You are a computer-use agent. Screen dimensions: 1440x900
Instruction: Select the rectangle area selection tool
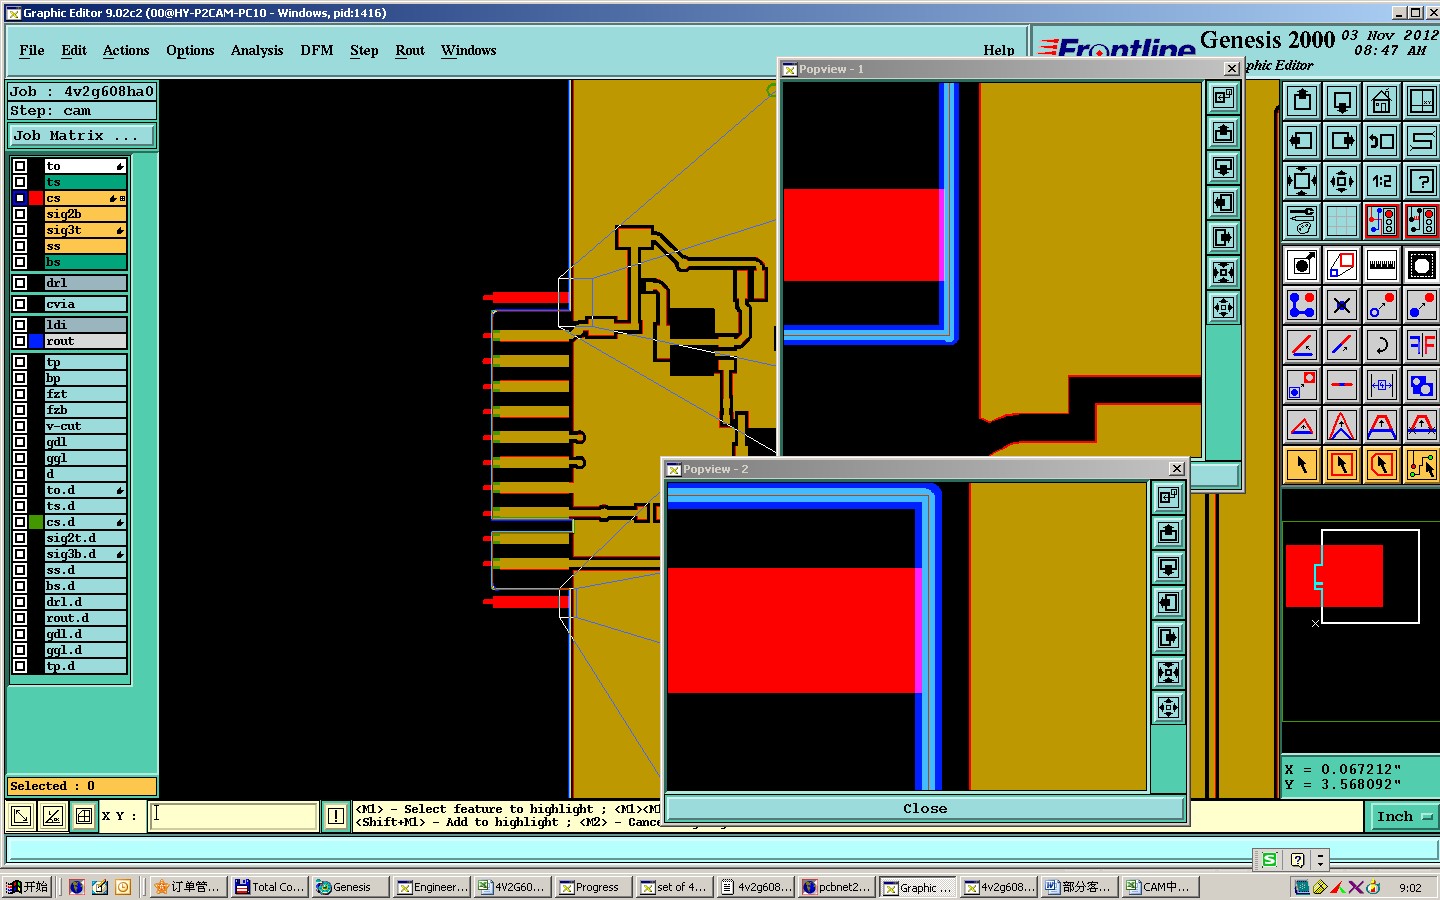pos(1342,464)
